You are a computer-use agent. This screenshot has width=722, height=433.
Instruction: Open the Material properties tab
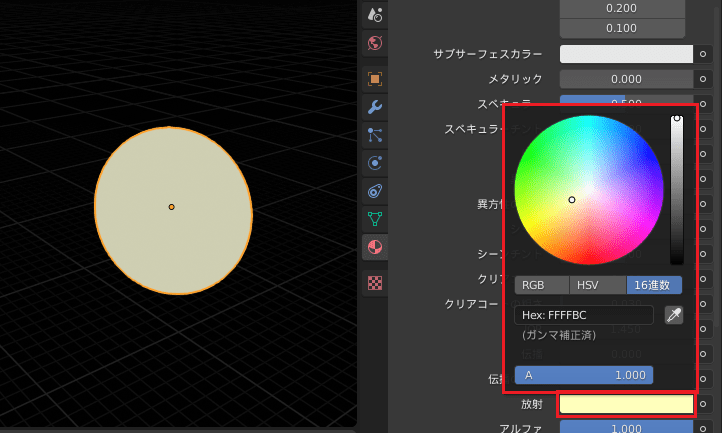tap(375, 247)
